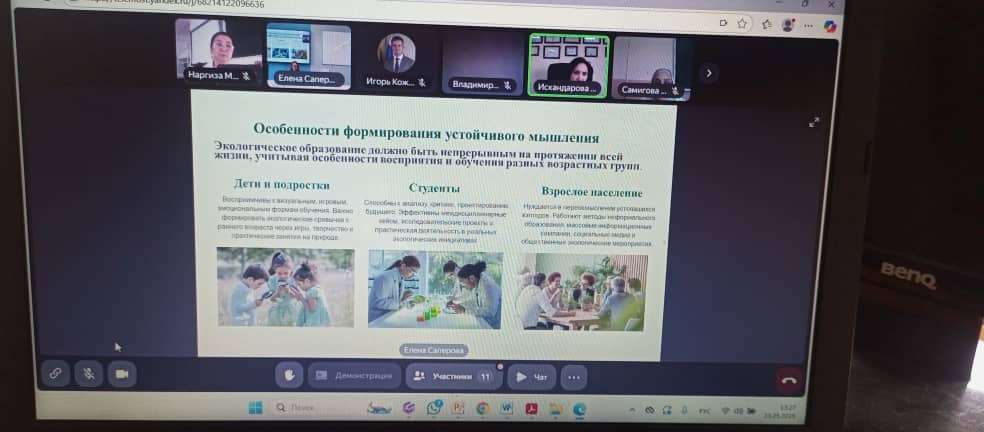Click the adults meeting photo in slide

coord(583,292)
